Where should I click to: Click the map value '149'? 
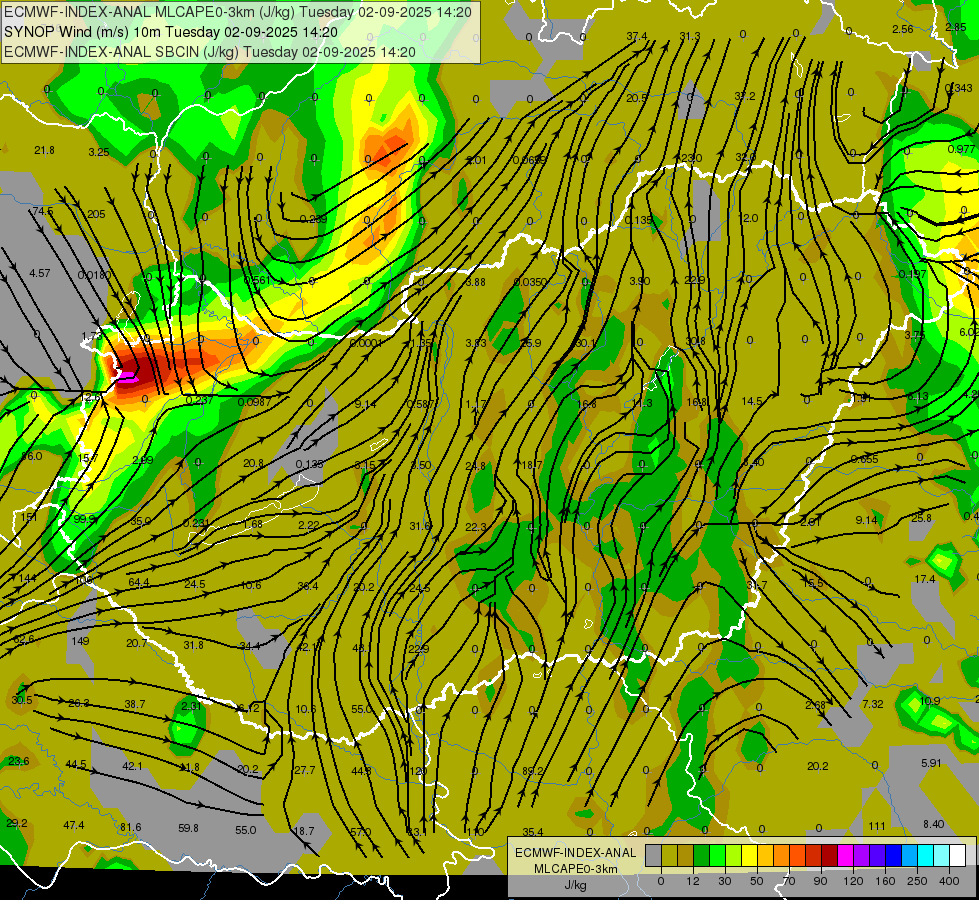click(x=81, y=641)
